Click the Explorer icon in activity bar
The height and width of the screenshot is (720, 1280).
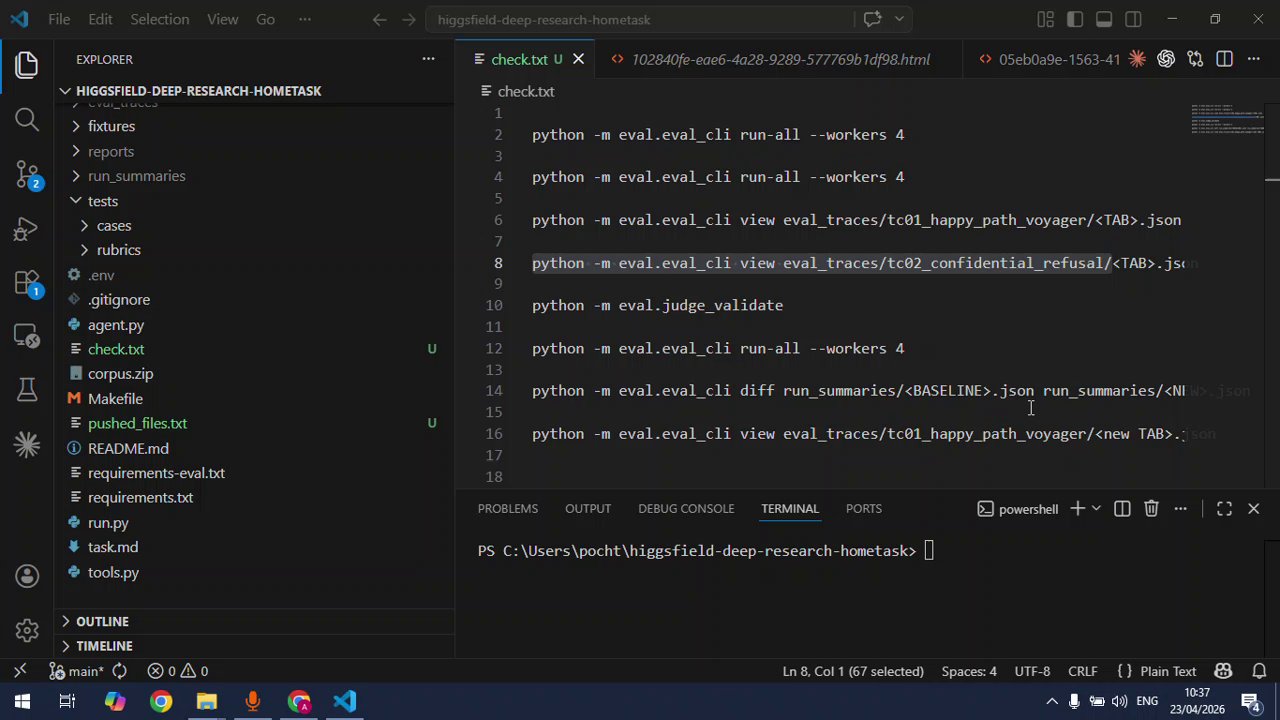coord(27,66)
